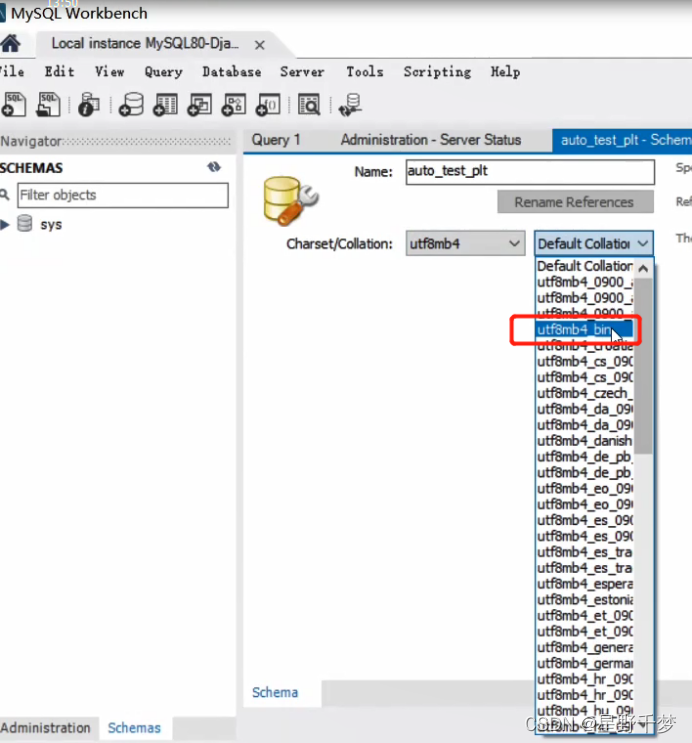Reconnect to DBMS toolbar icon
Image resolution: width=692 pixels, height=743 pixels.
[351, 104]
